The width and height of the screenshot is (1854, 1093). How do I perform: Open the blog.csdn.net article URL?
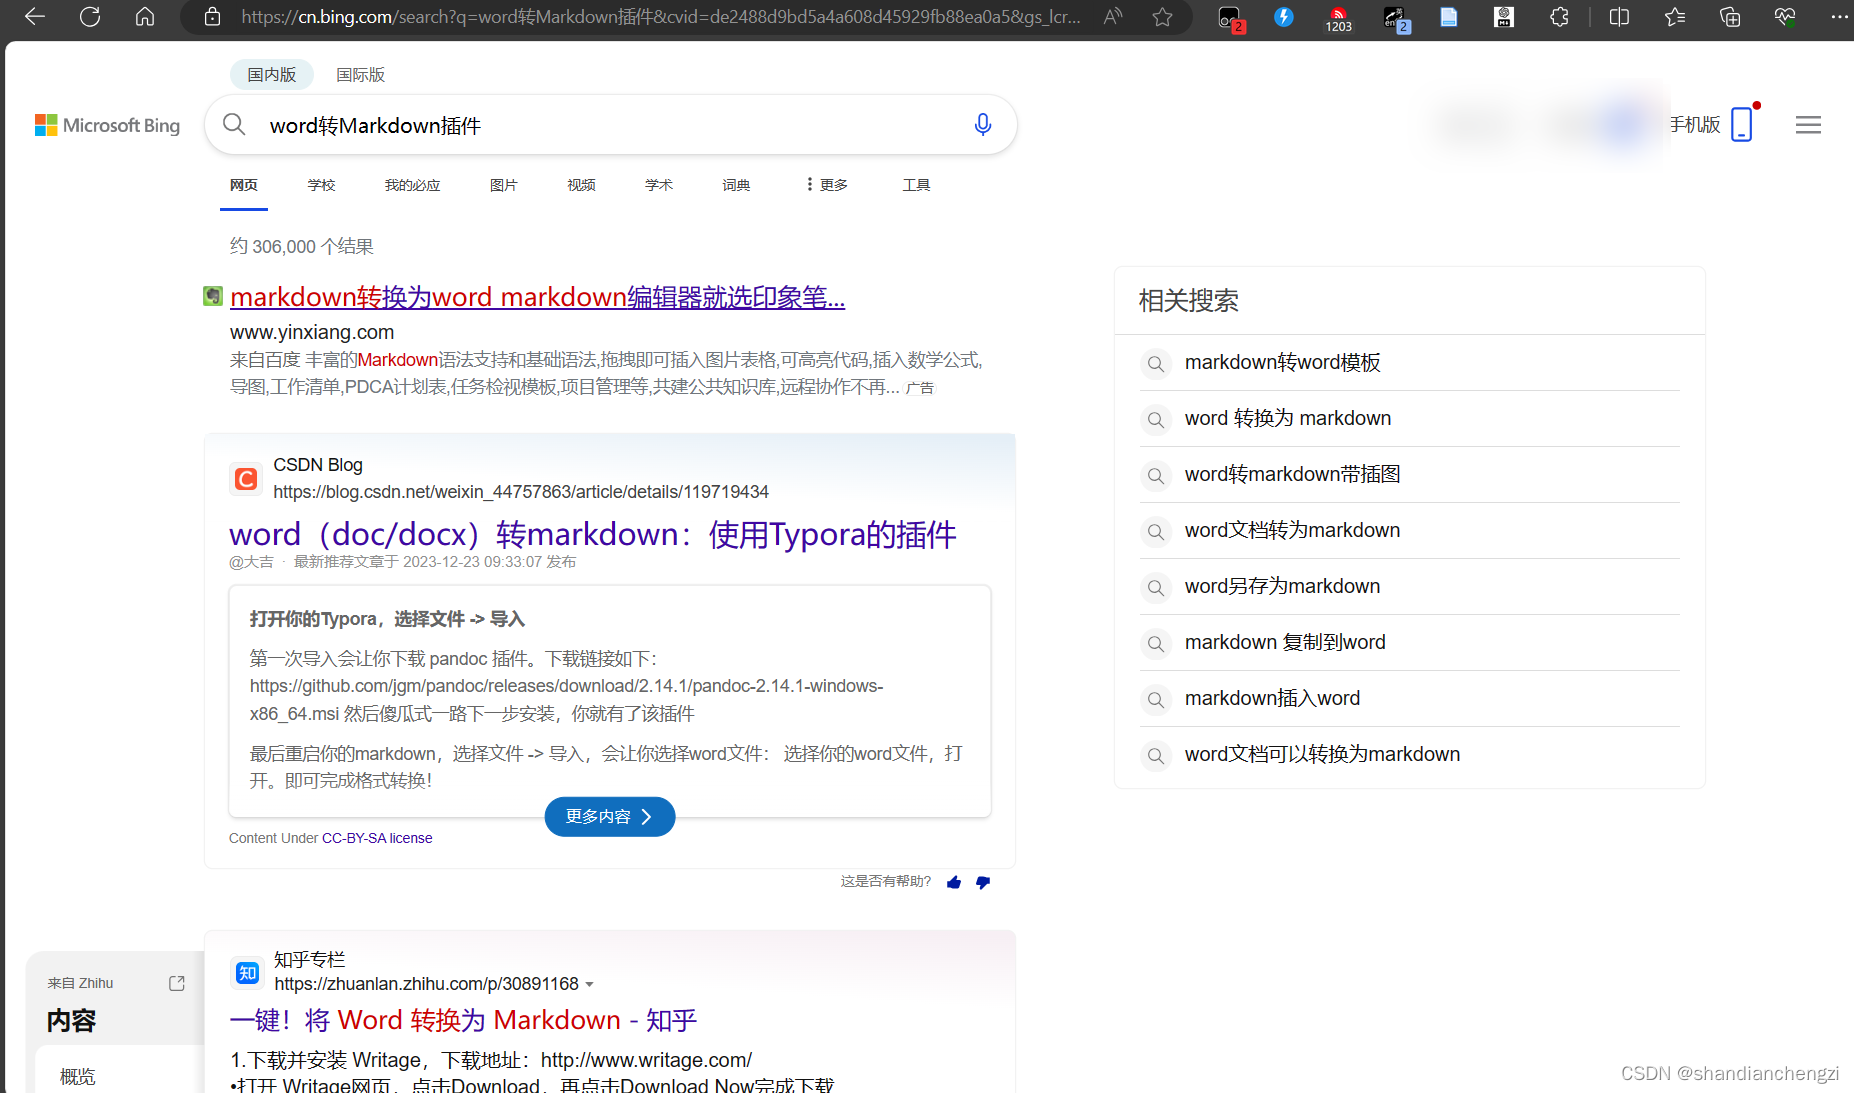521,492
